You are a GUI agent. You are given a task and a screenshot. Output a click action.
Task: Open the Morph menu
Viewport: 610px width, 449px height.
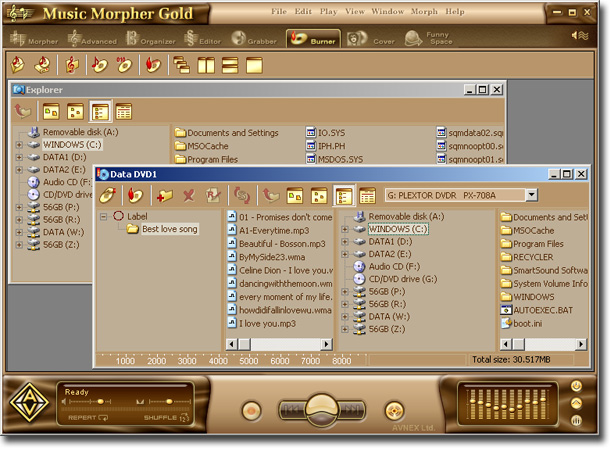pyautogui.click(x=424, y=11)
